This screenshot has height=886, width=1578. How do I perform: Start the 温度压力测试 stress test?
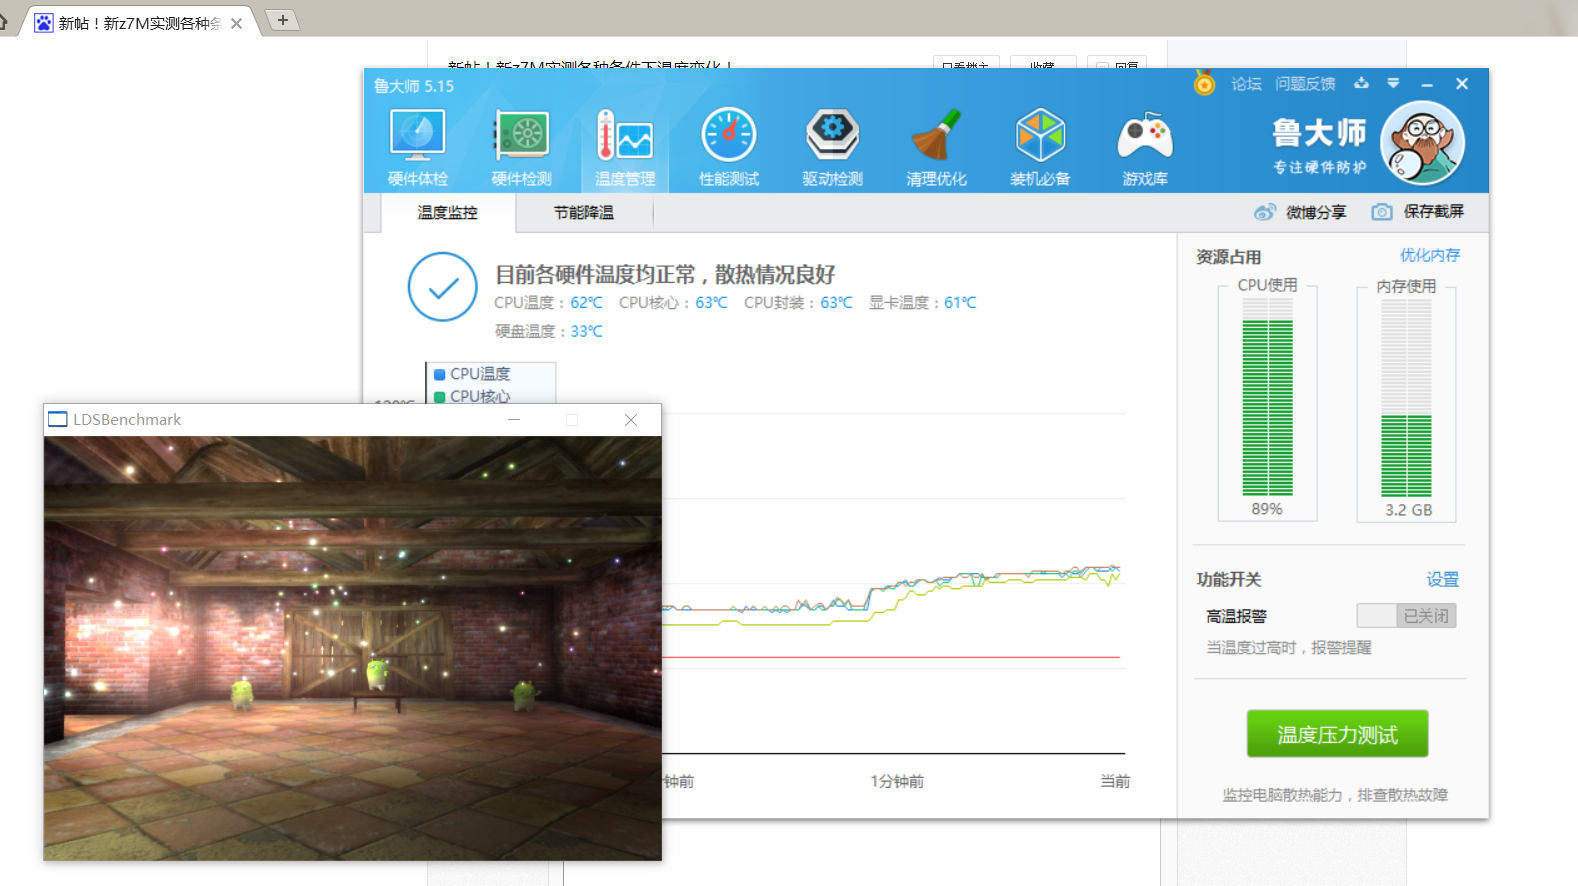click(1337, 735)
